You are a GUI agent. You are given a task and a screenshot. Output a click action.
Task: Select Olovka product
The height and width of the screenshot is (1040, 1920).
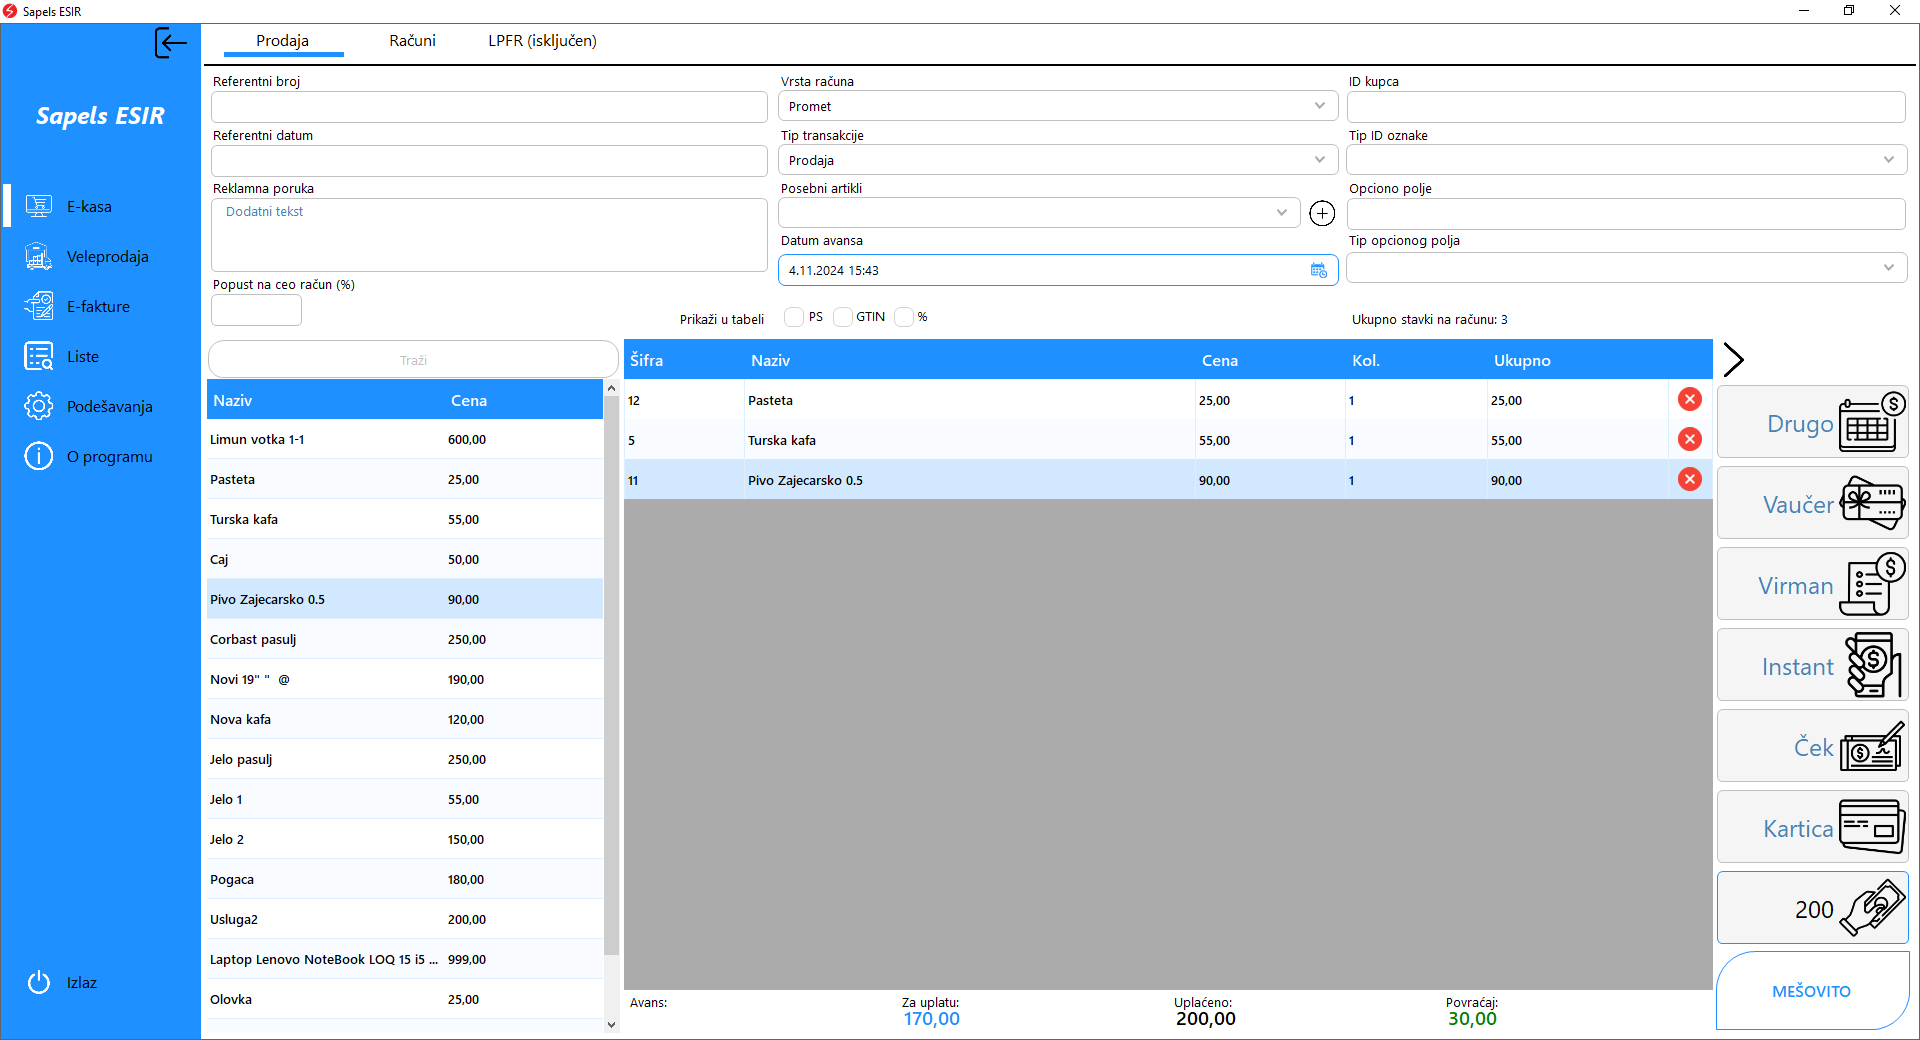coord(405,999)
